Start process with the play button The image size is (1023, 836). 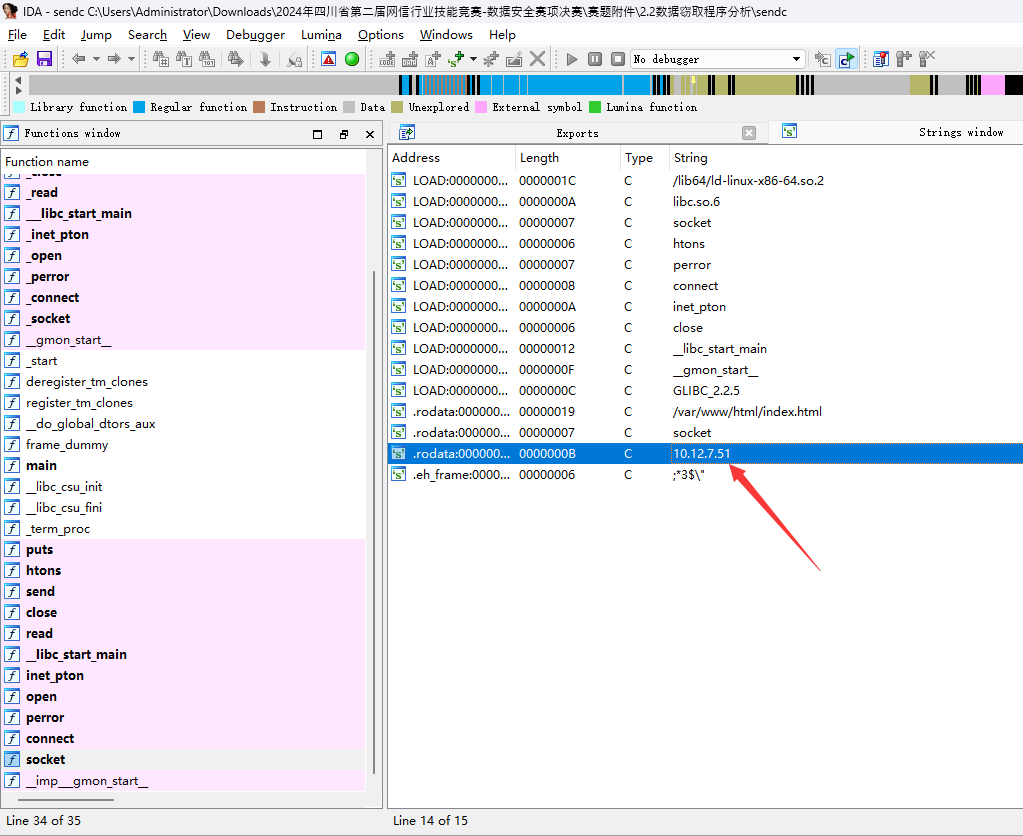[x=572, y=59]
